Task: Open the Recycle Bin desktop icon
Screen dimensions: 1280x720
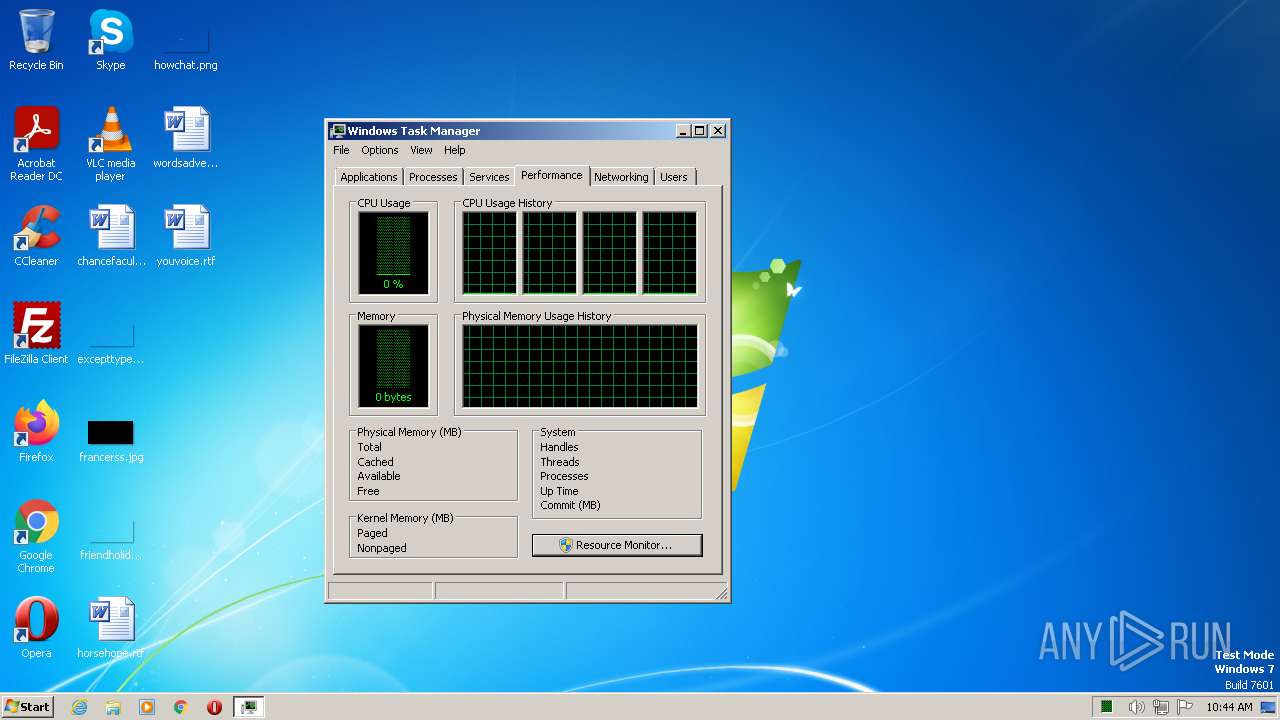Action: [x=36, y=40]
